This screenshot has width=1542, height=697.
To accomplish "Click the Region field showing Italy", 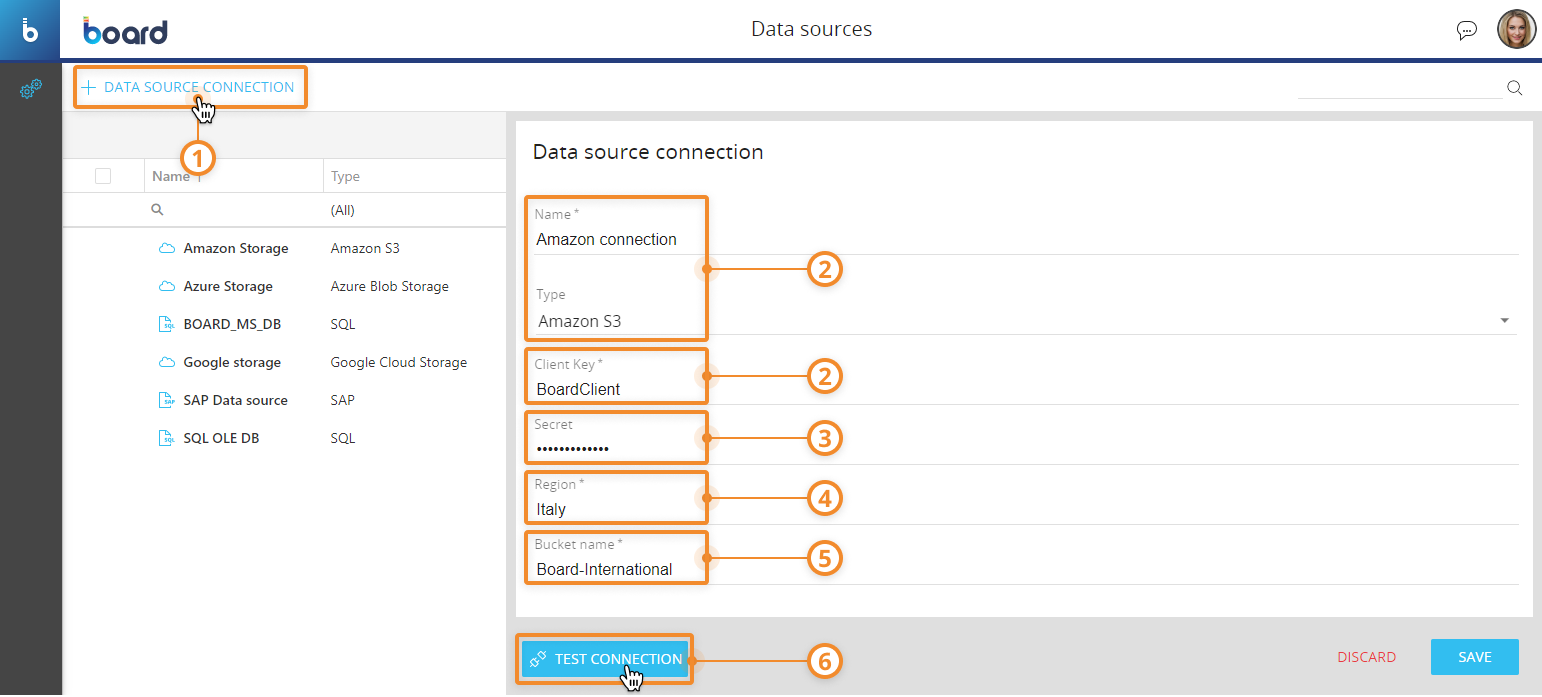I will [1026, 510].
